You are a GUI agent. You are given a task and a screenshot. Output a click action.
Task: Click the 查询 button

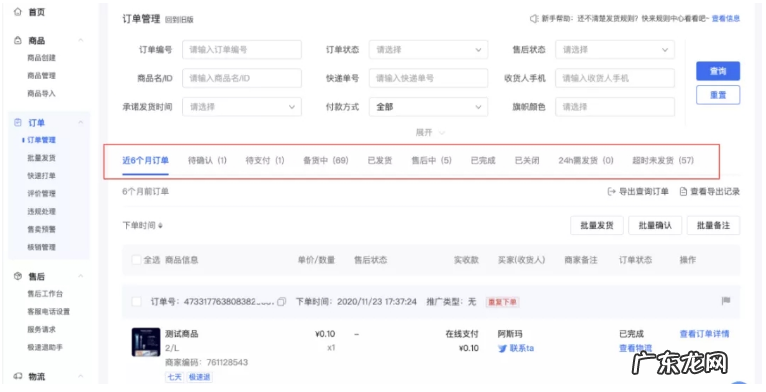718,71
